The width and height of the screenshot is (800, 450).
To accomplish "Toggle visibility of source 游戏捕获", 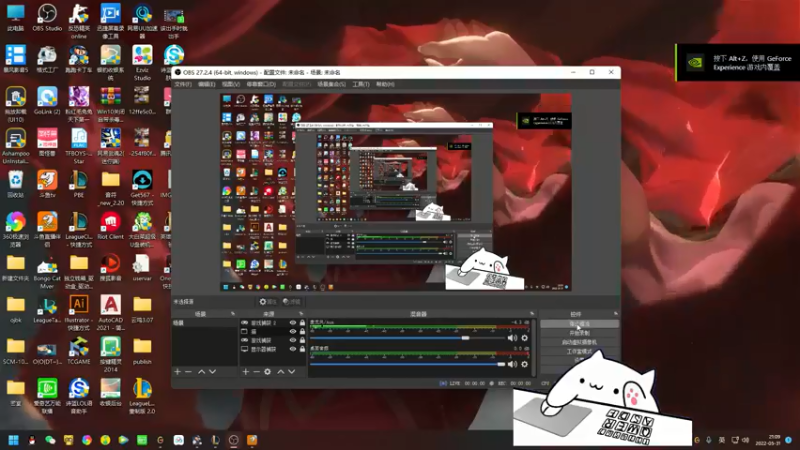I will tap(293, 340).
